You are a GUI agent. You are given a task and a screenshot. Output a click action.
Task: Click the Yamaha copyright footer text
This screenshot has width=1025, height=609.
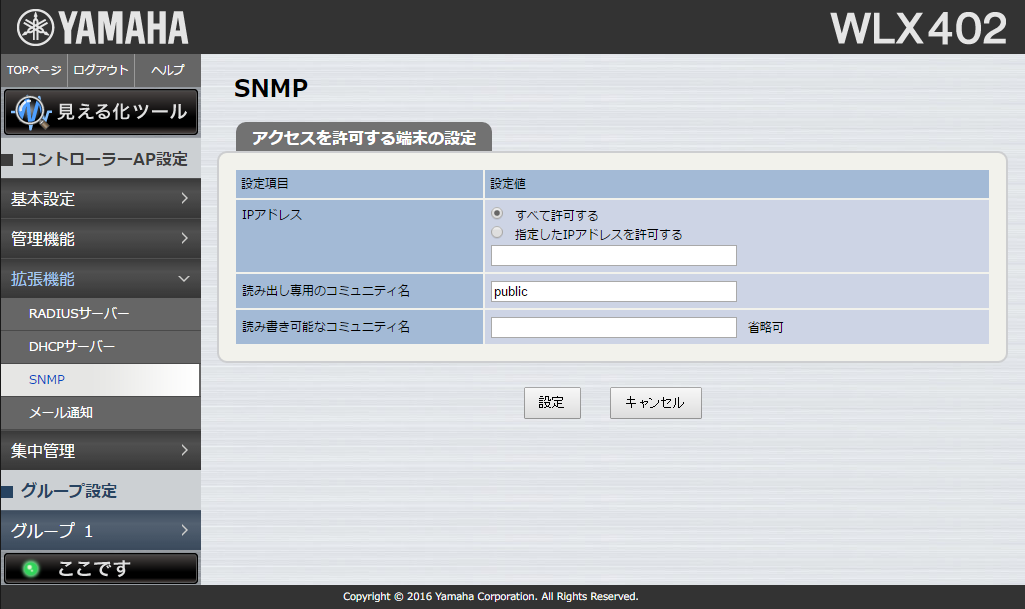tap(490, 597)
